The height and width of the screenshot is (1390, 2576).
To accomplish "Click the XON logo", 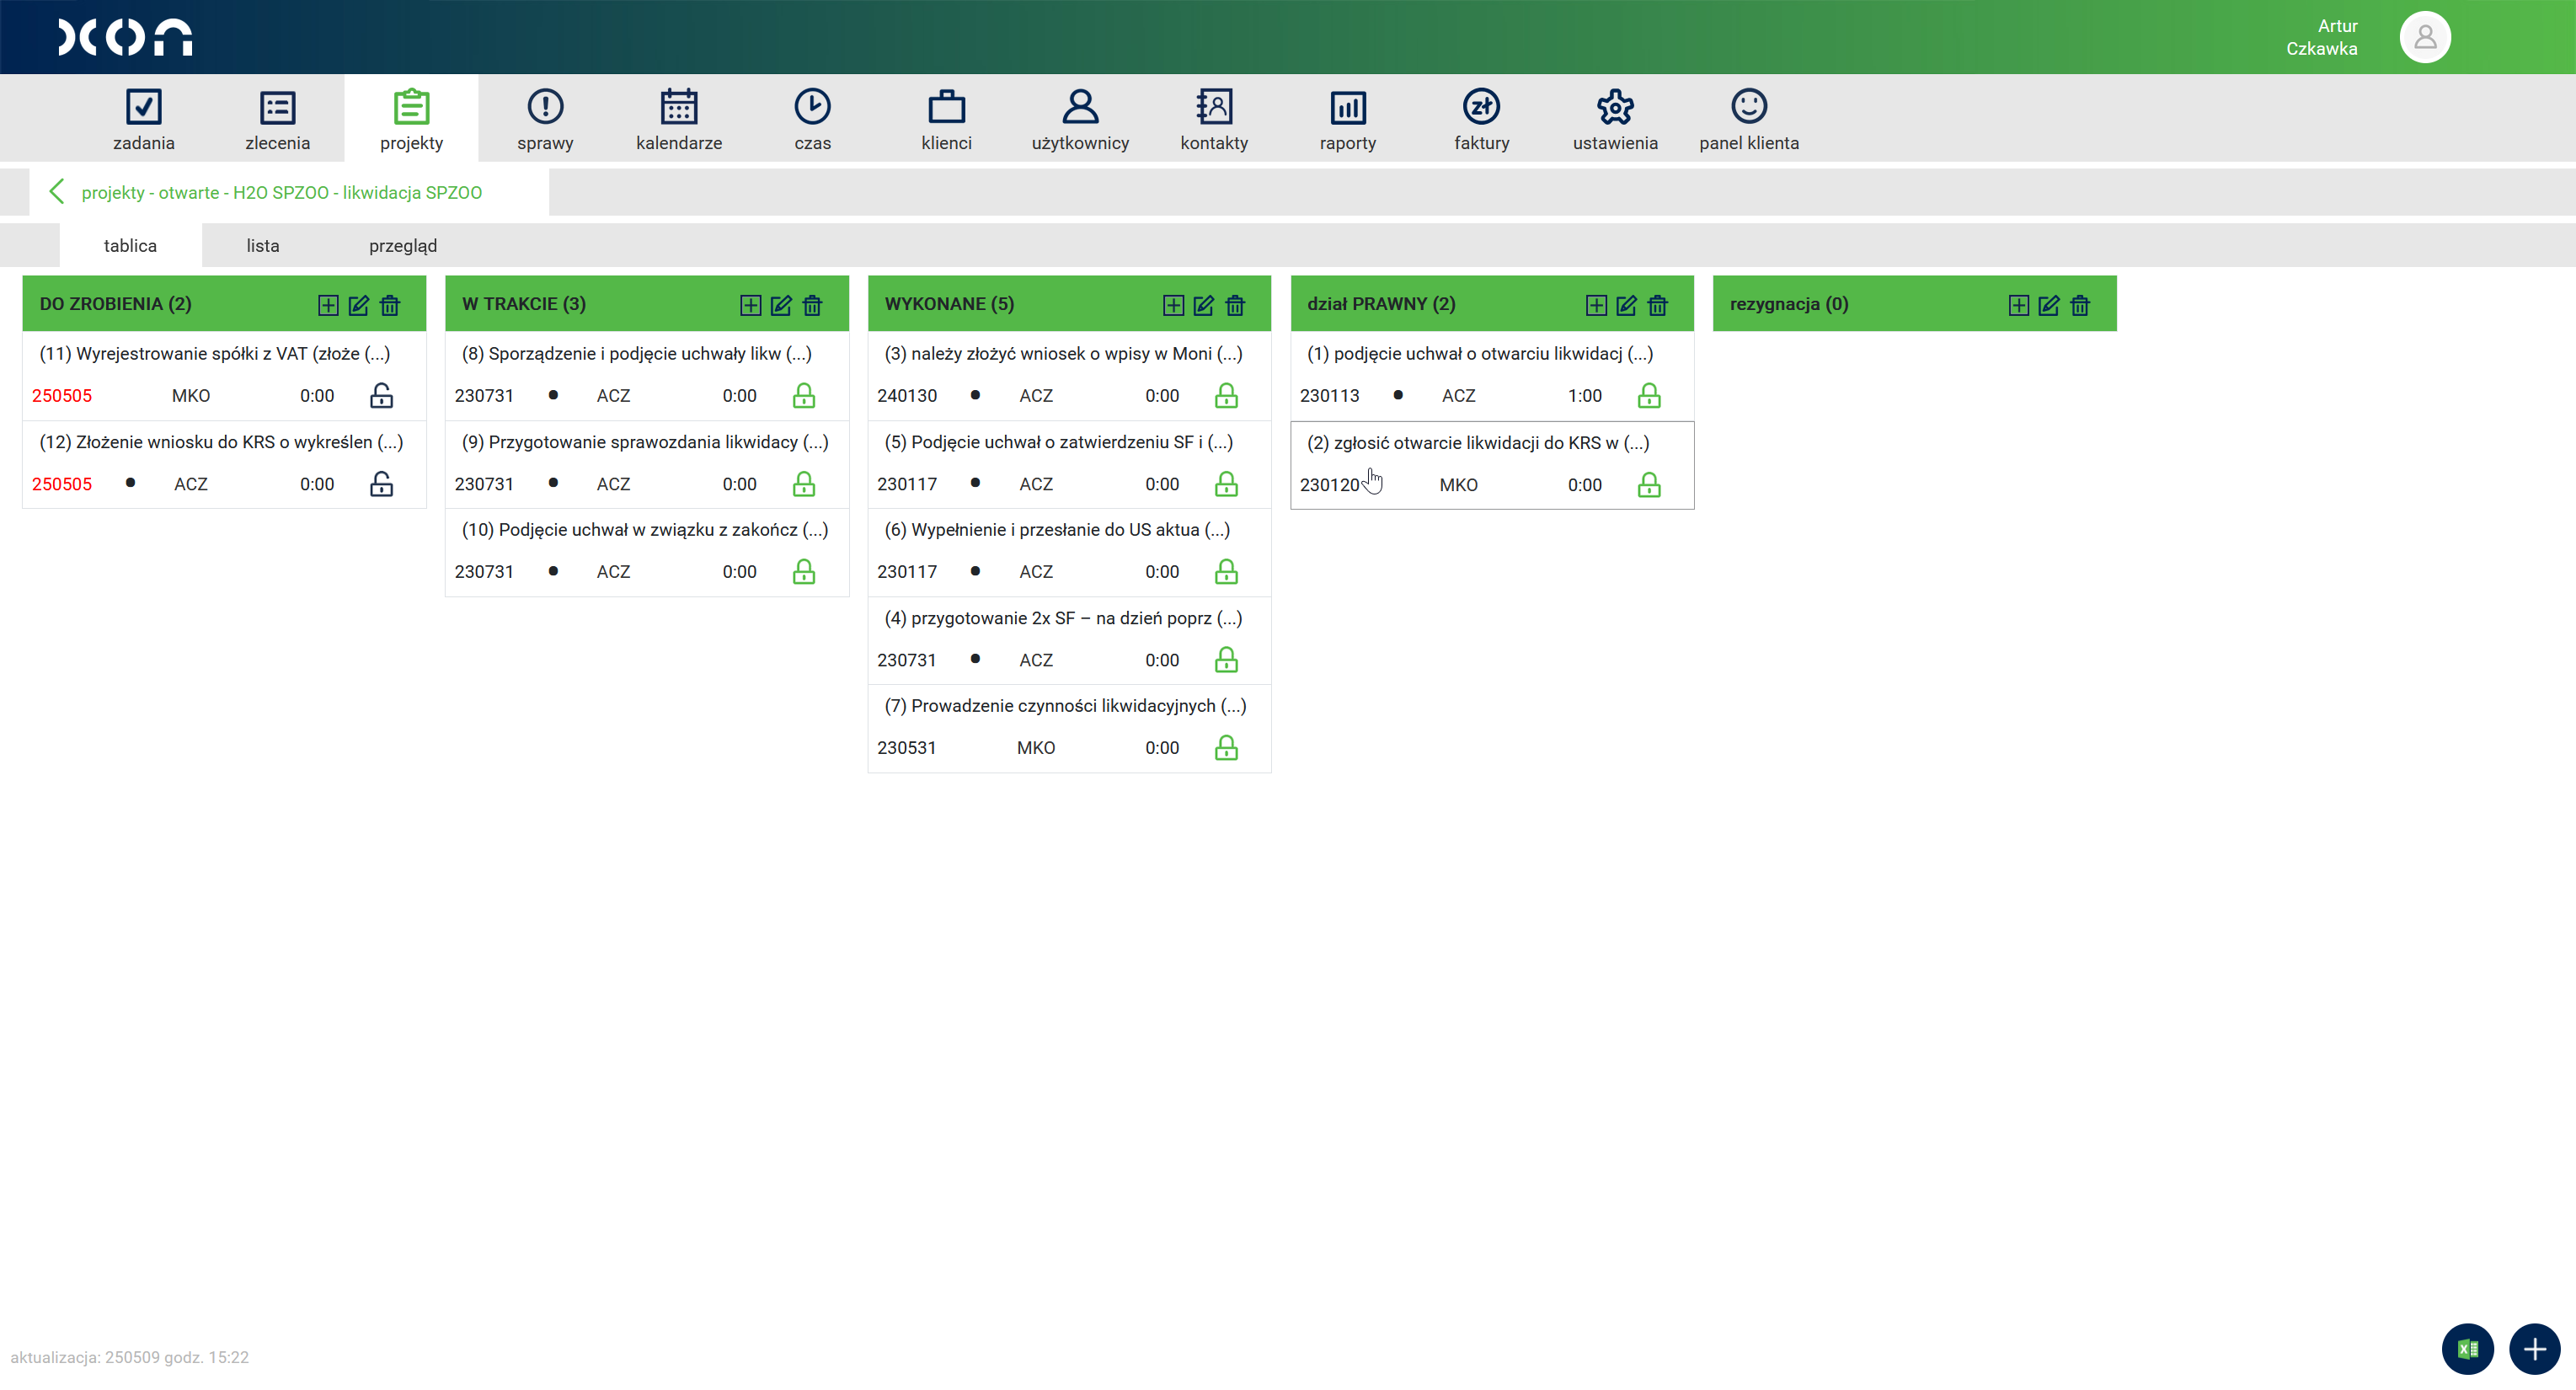I will click(125, 37).
